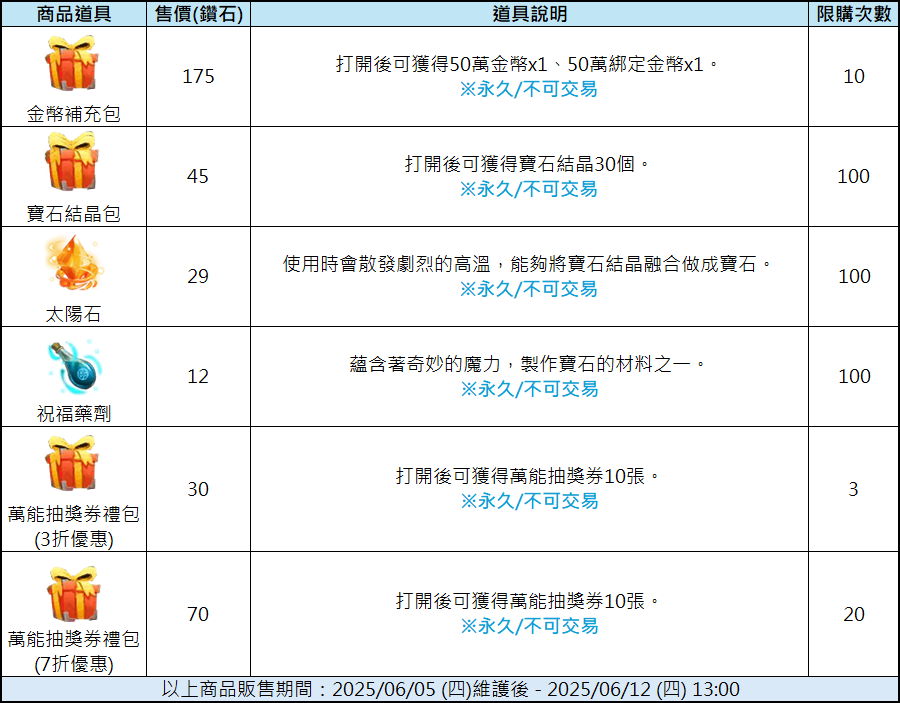Select the 金幣補充包 item name
This screenshot has height=703, width=900.
point(73,114)
